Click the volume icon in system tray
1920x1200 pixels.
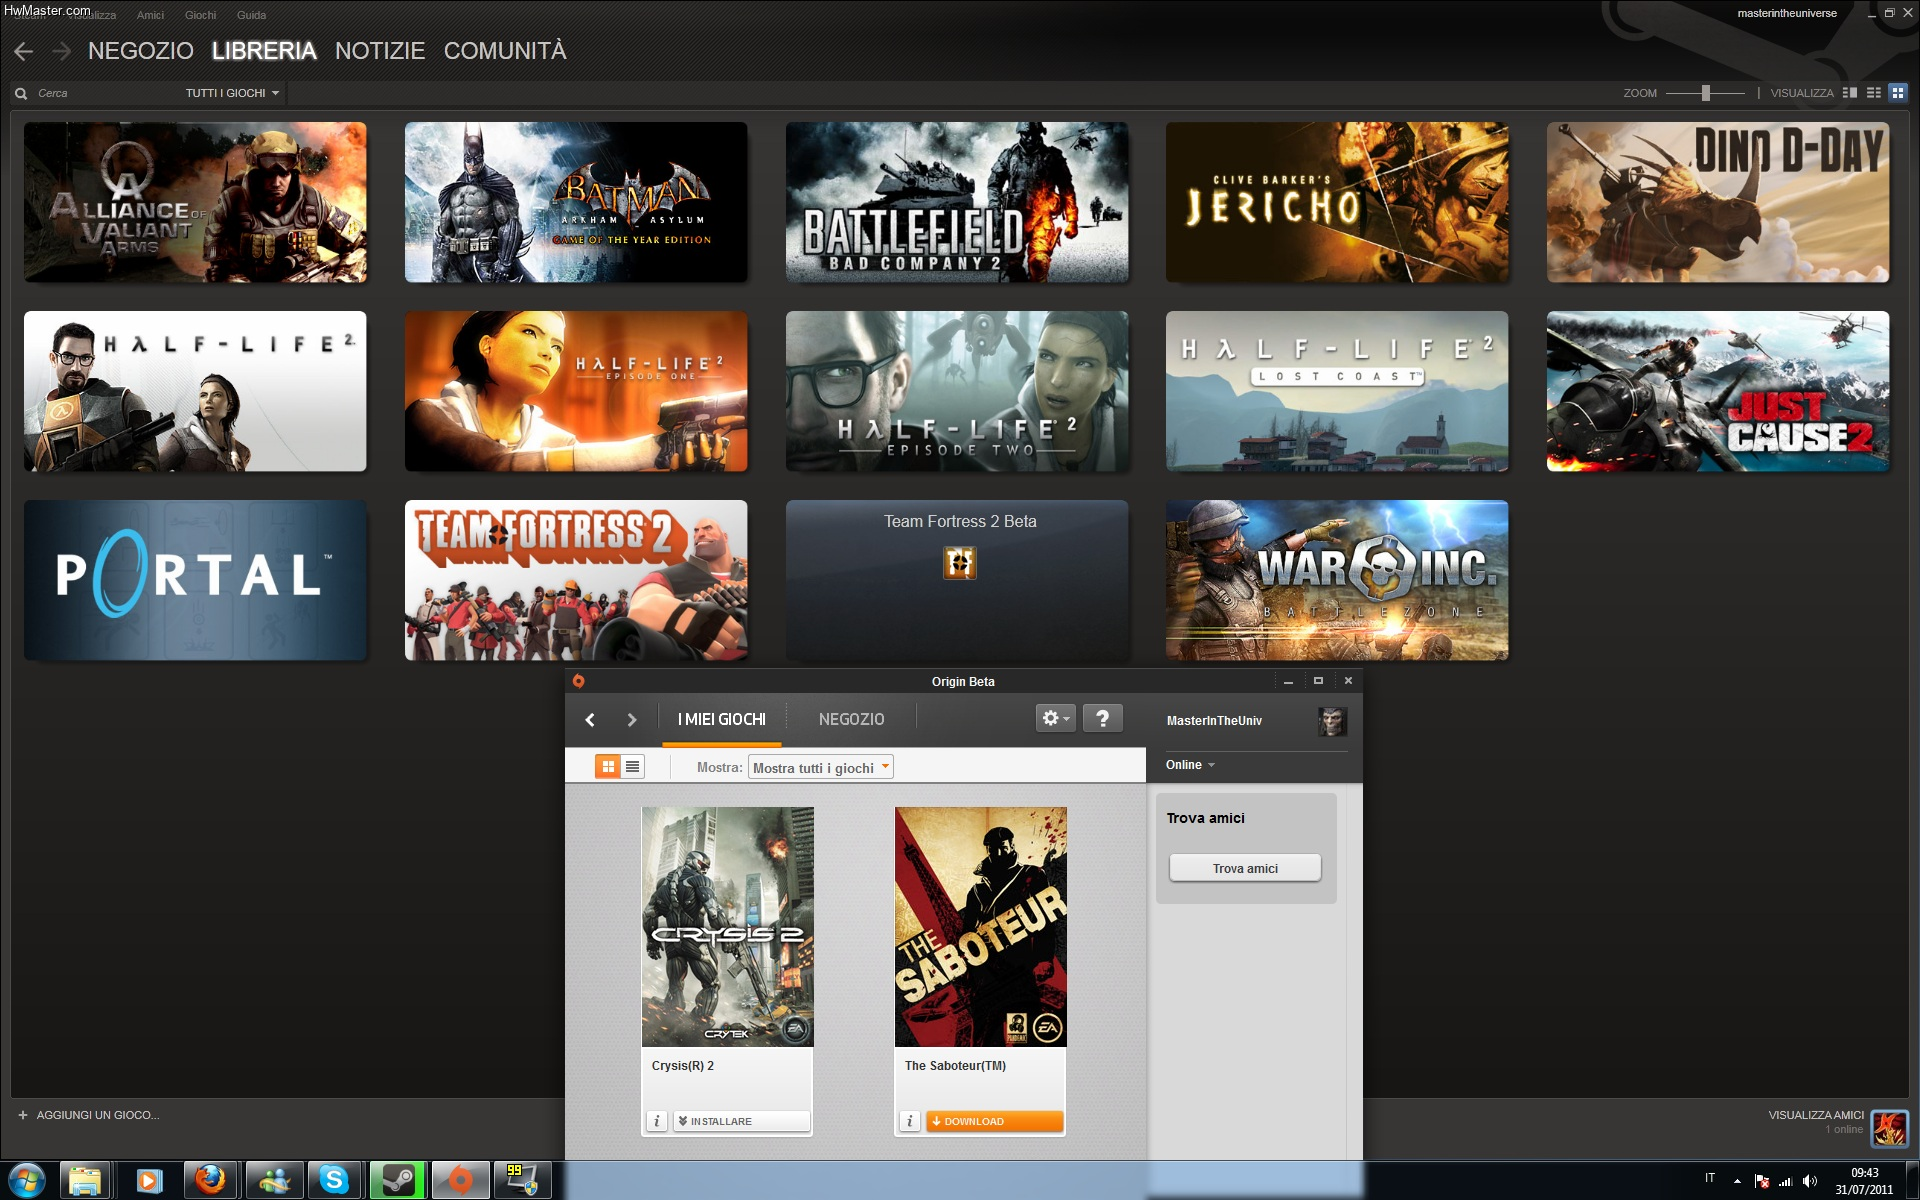1810,1181
